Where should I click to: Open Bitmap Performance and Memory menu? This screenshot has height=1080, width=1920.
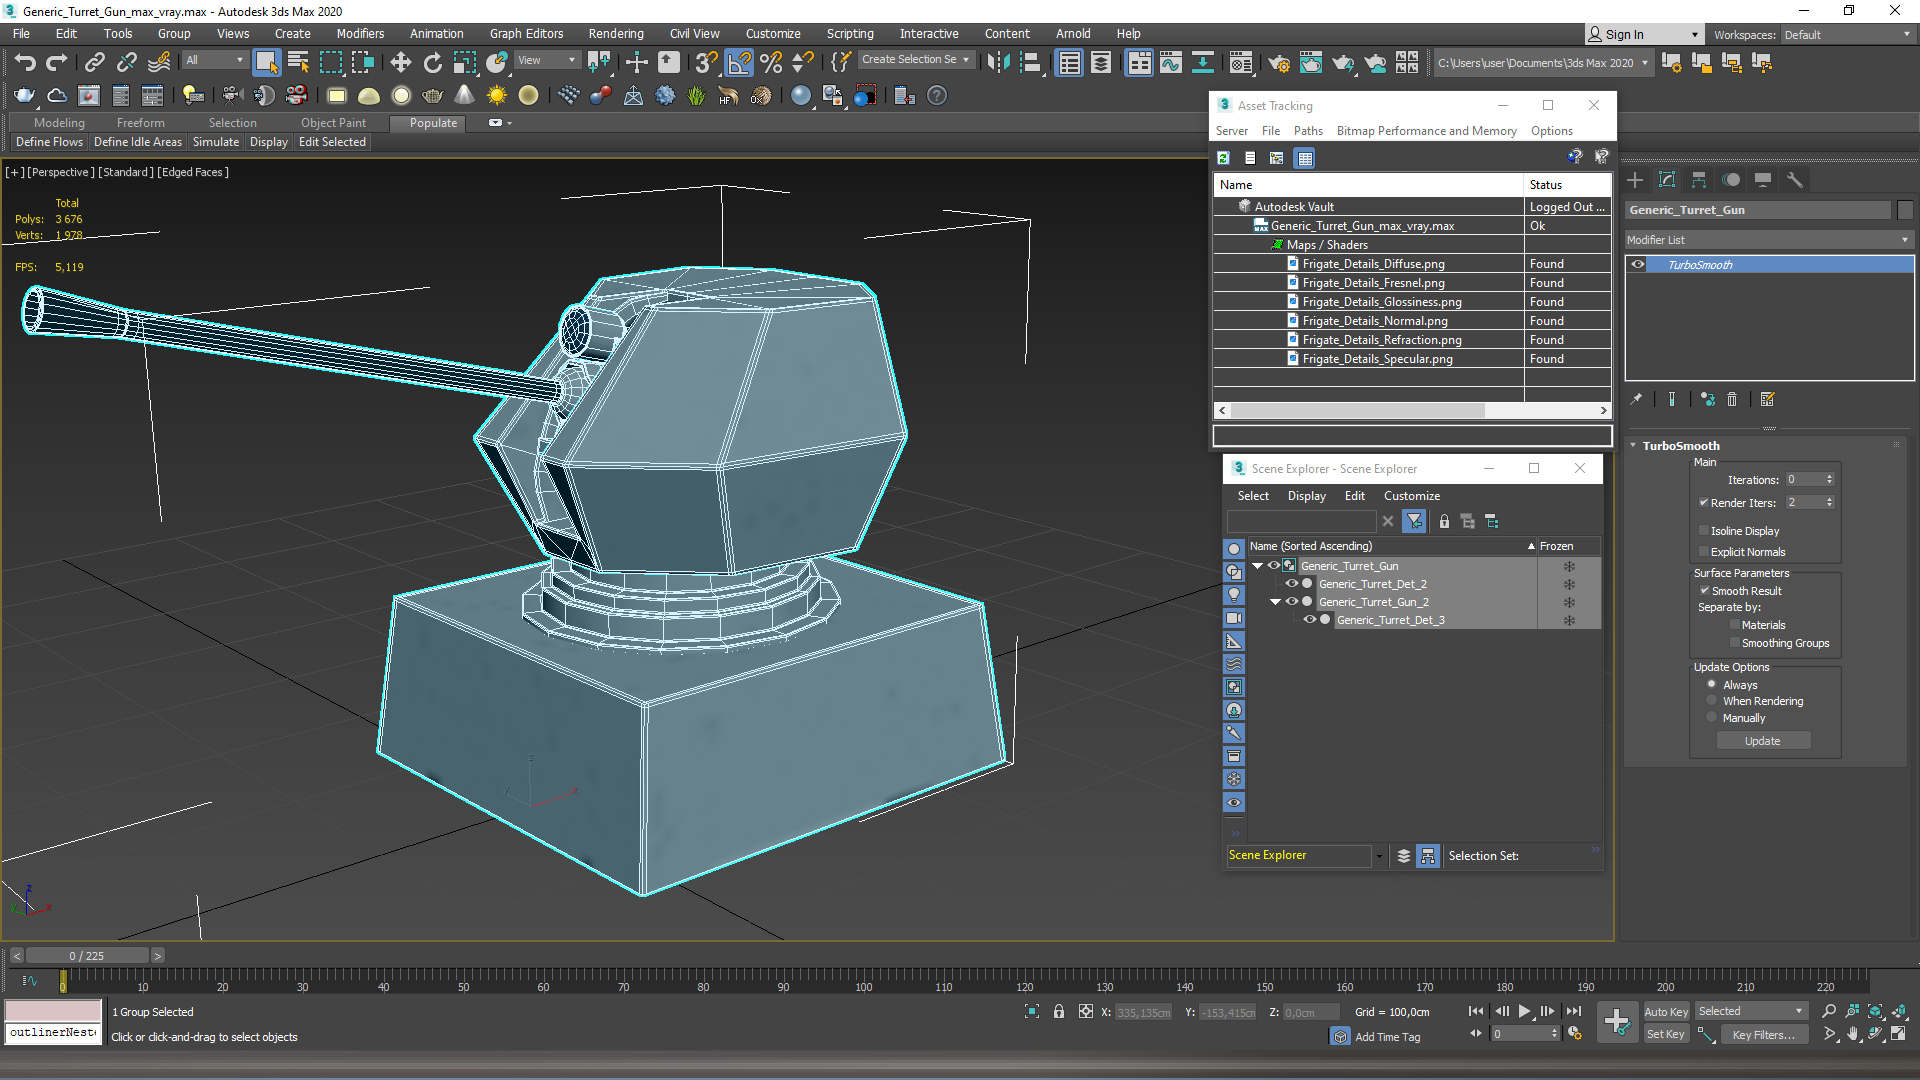click(x=1426, y=131)
